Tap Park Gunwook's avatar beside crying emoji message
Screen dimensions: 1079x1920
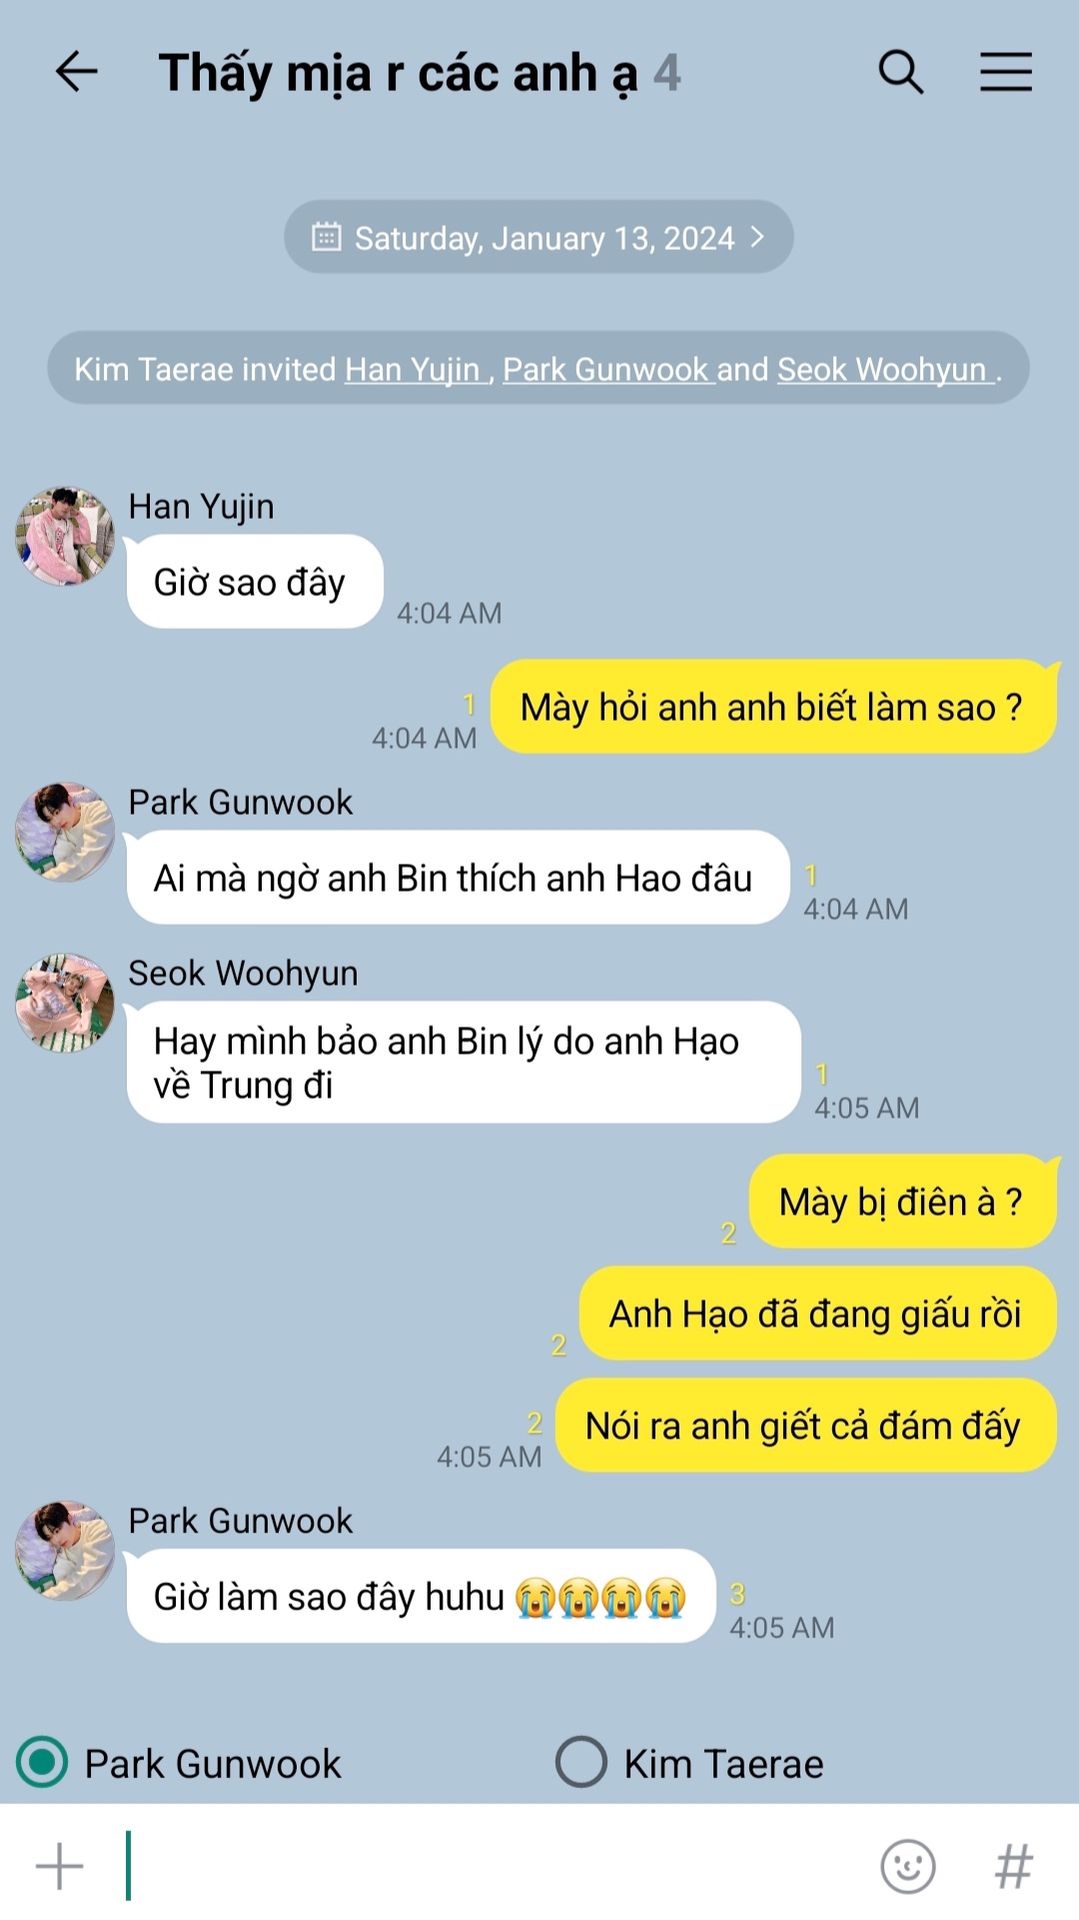click(65, 1550)
